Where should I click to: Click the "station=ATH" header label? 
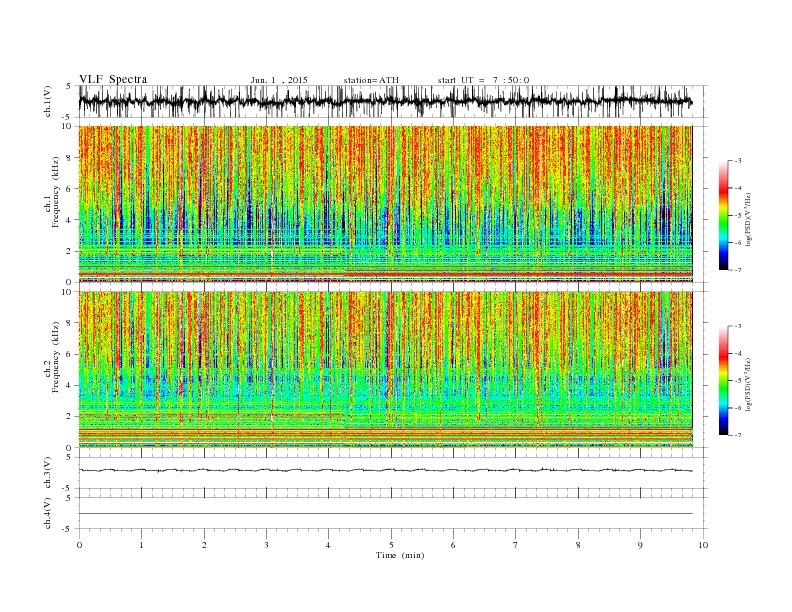(x=371, y=80)
